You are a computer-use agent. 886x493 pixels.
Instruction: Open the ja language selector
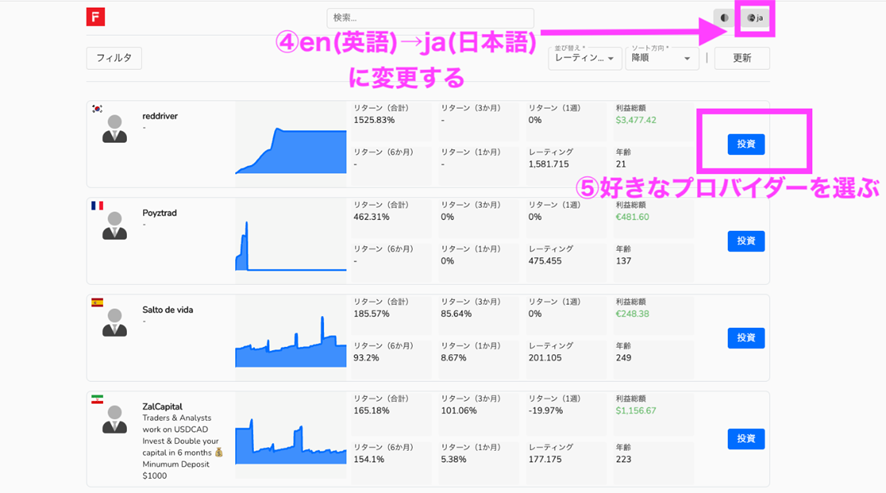click(x=755, y=18)
